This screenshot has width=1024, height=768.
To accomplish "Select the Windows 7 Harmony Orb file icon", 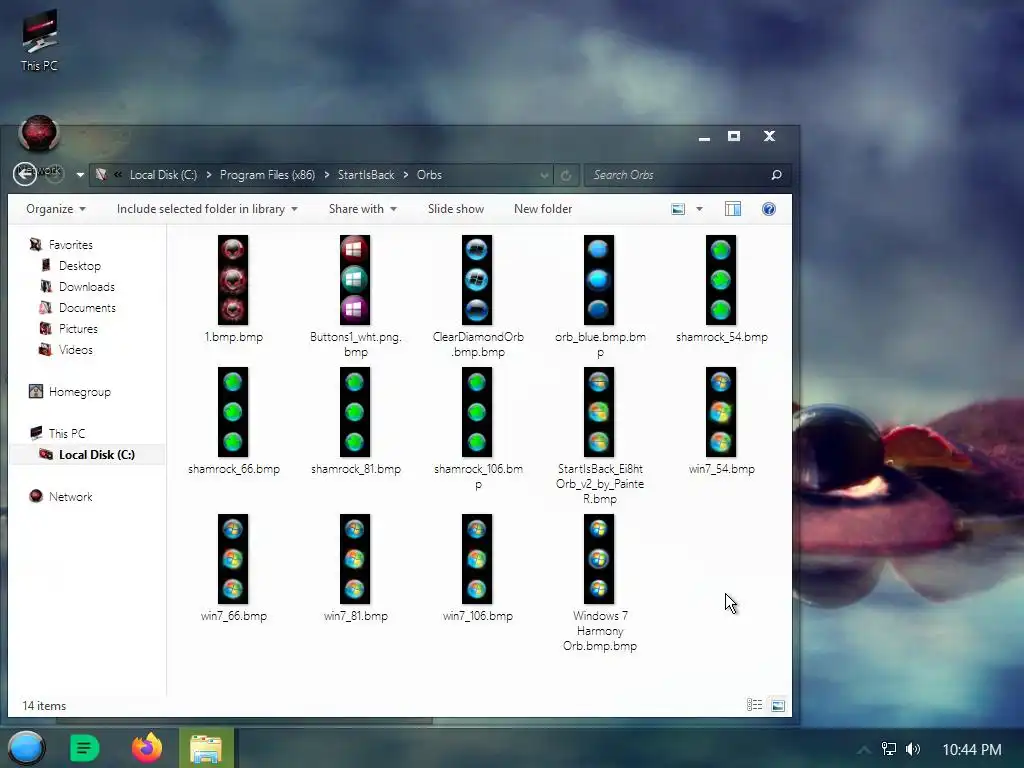I will pyautogui.click(x=599, y=558).
